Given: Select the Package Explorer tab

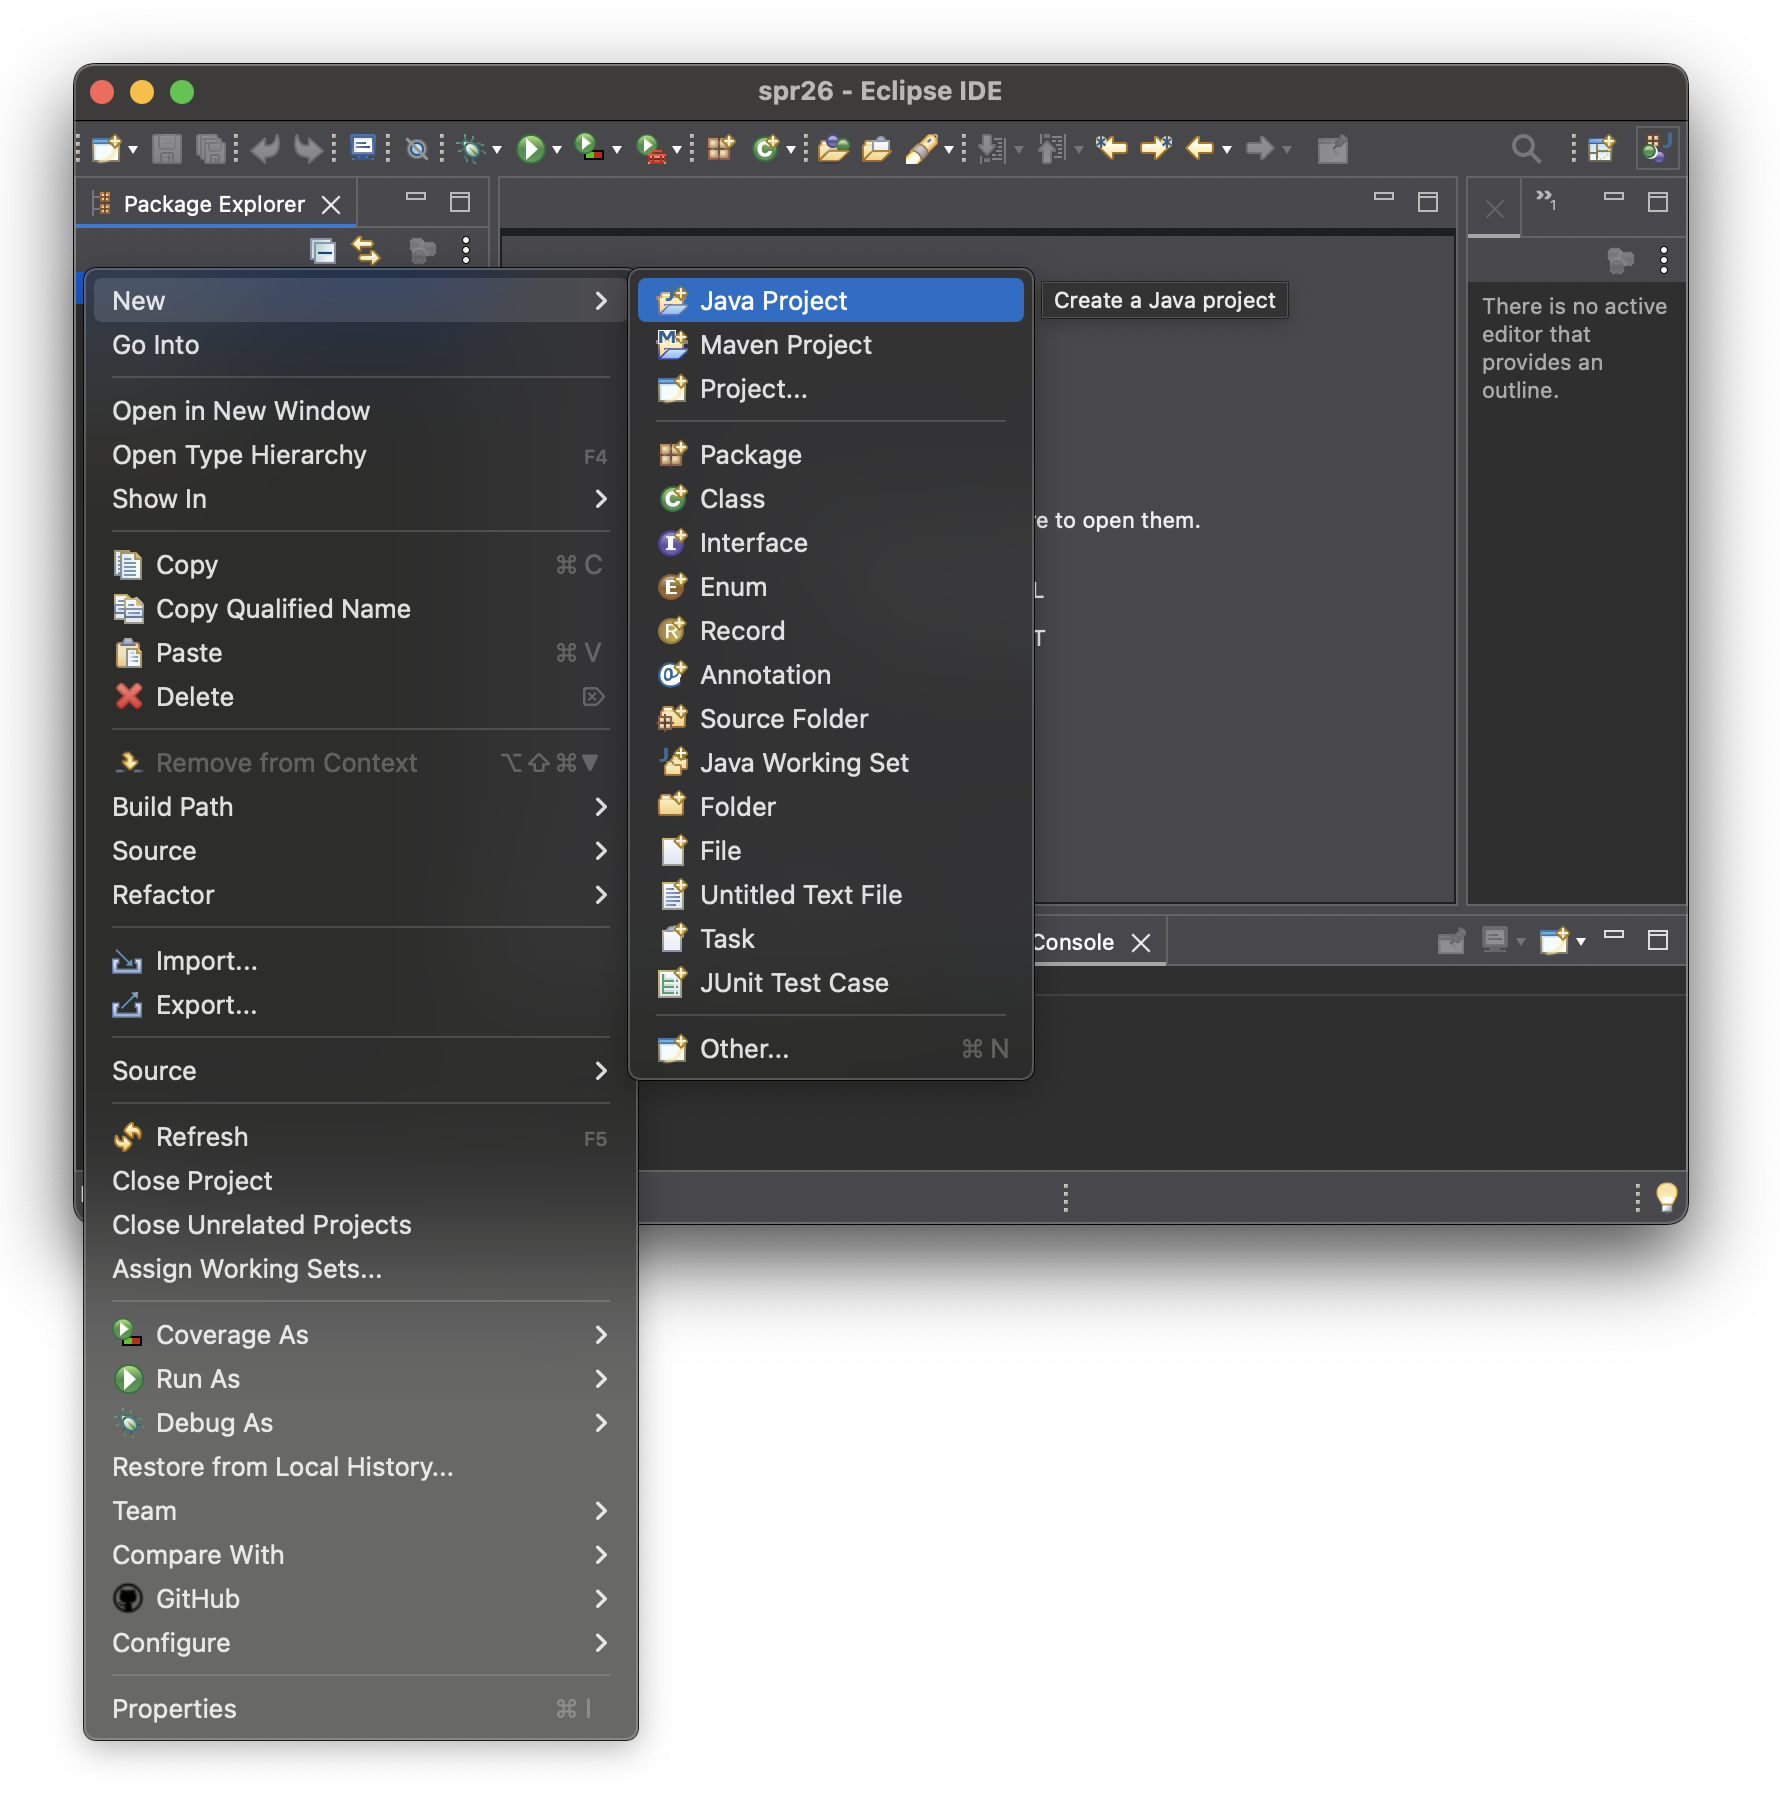Looking at the screenshot, I should (213, 204).
